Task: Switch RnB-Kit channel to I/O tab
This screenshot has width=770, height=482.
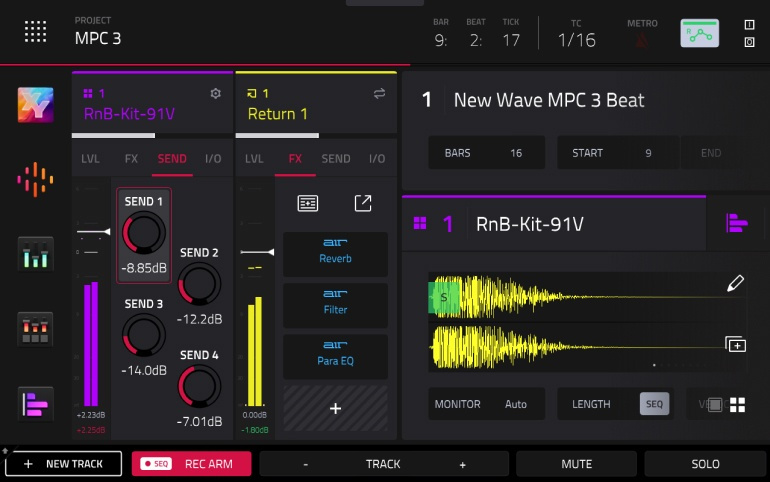Action: 213,159
